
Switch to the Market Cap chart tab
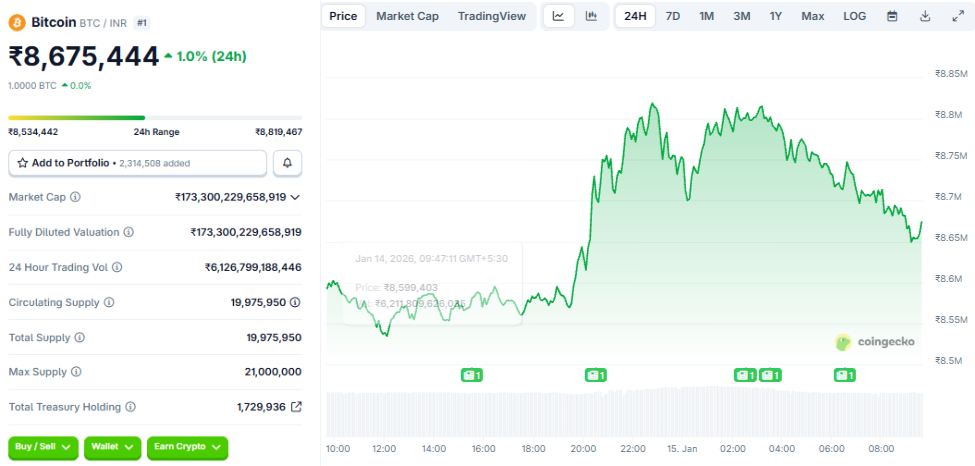coord(407,16)
